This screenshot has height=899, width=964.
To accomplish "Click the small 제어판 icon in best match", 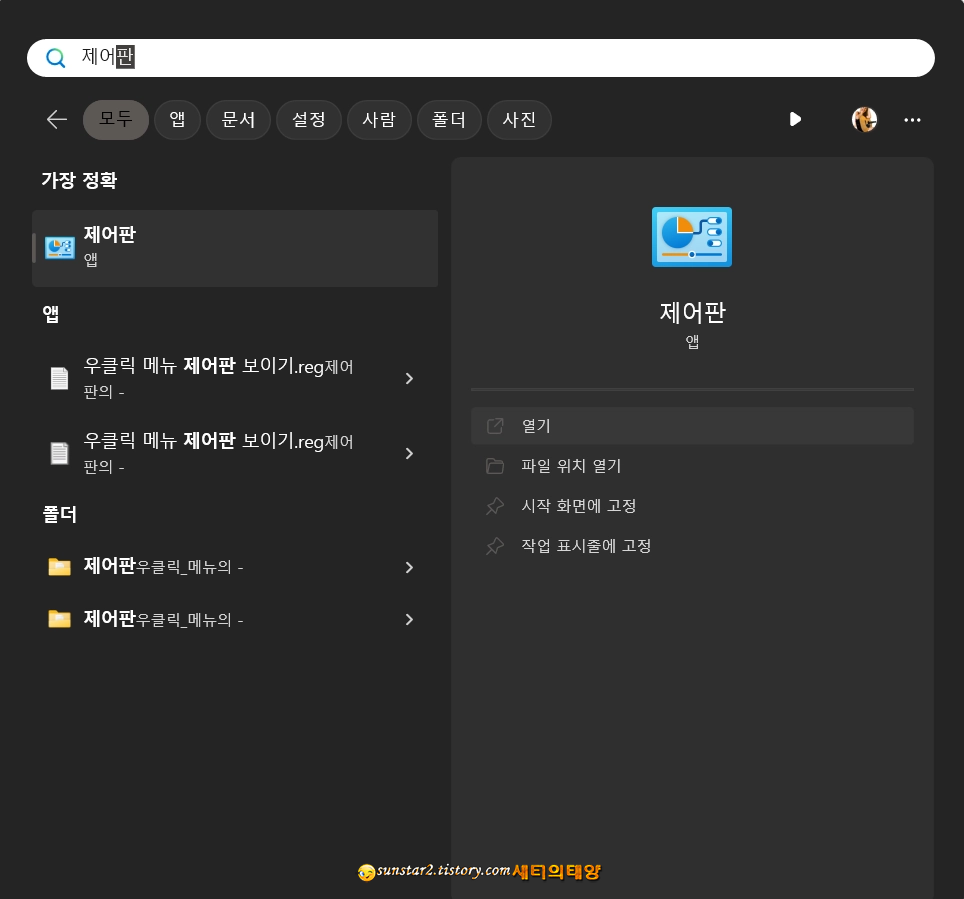I will coord(60,248).
